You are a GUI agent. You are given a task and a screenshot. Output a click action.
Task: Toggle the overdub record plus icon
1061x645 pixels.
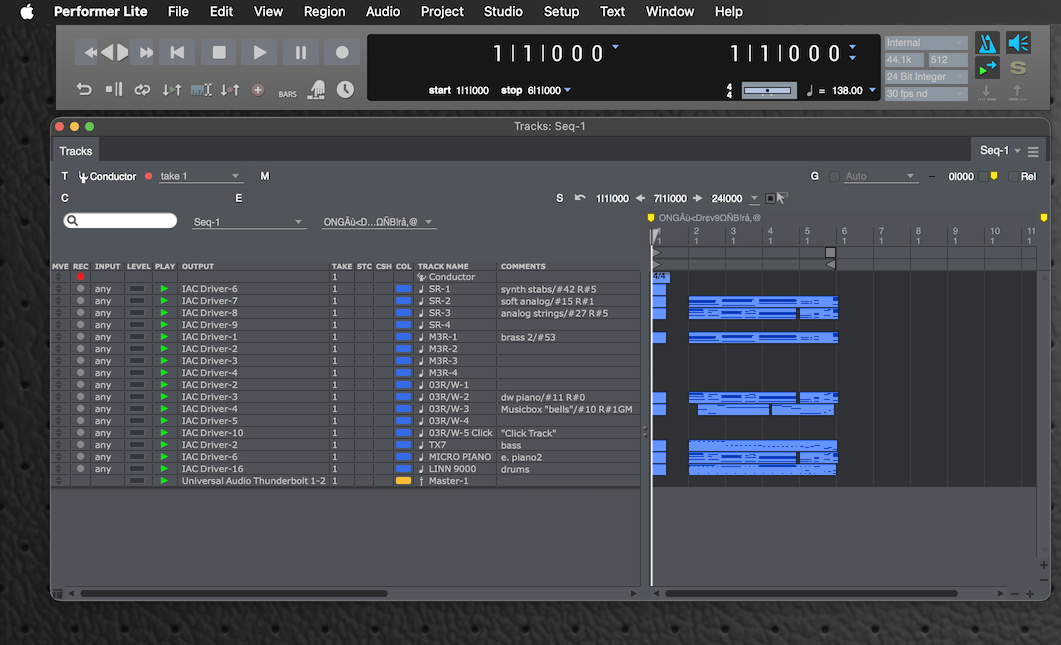[258, 89]
